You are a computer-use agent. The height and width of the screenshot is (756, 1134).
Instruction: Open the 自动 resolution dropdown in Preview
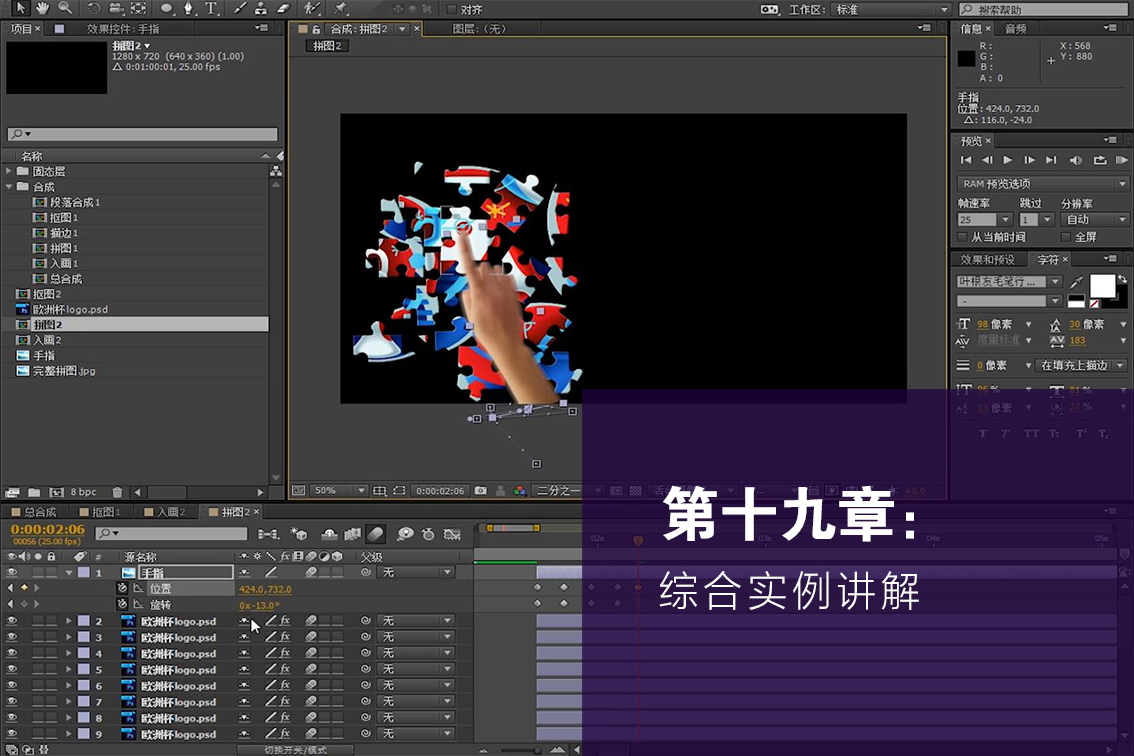[x=1094, y=219]
